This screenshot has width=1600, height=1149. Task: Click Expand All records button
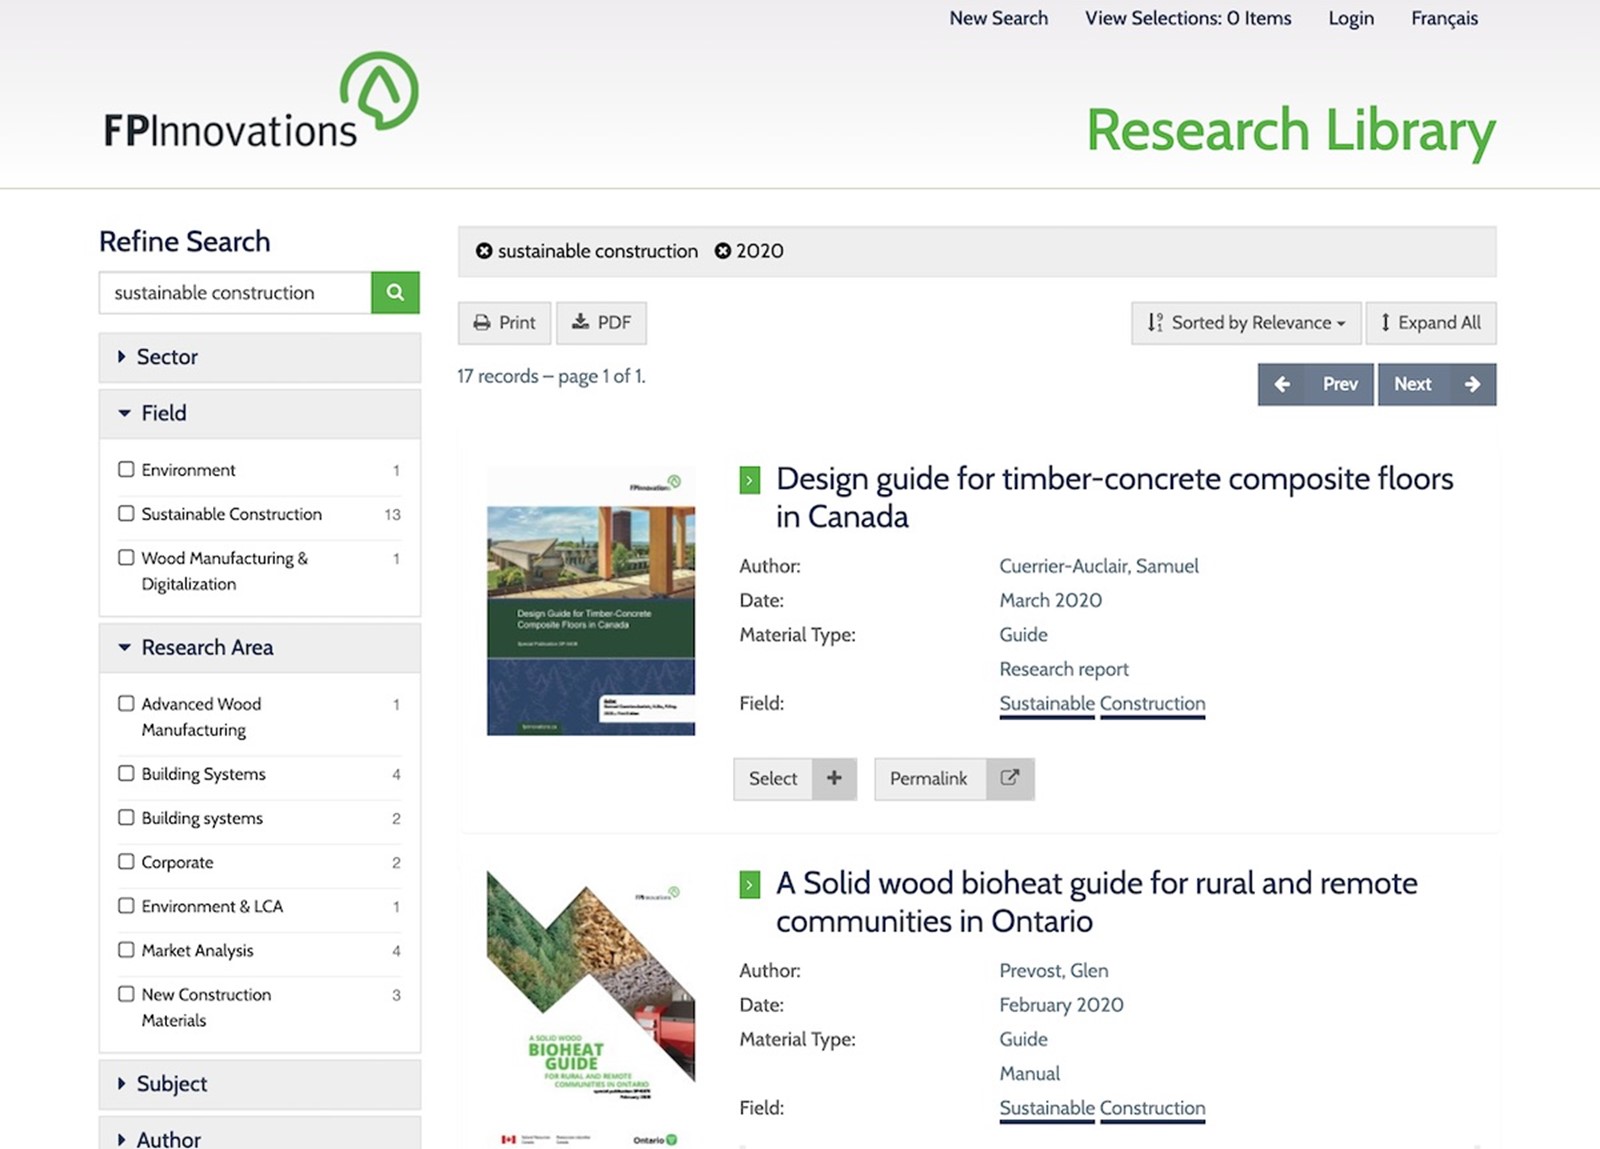pos(1431,323)
